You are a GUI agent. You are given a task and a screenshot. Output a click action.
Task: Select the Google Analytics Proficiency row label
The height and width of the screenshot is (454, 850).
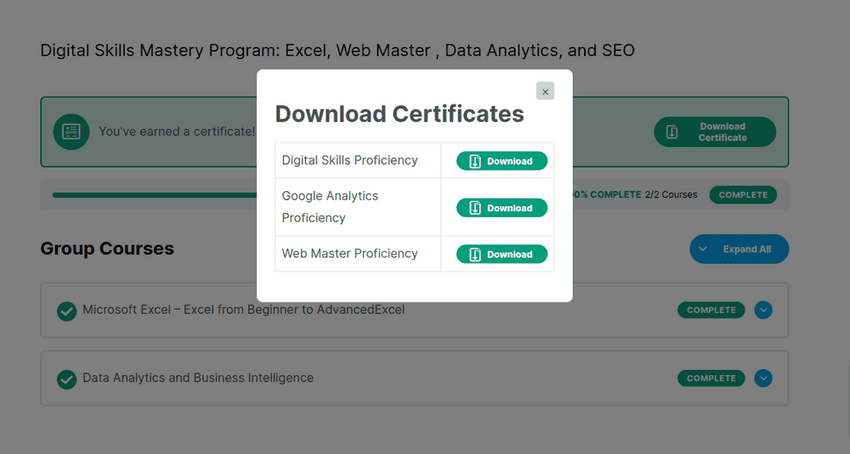330,207
